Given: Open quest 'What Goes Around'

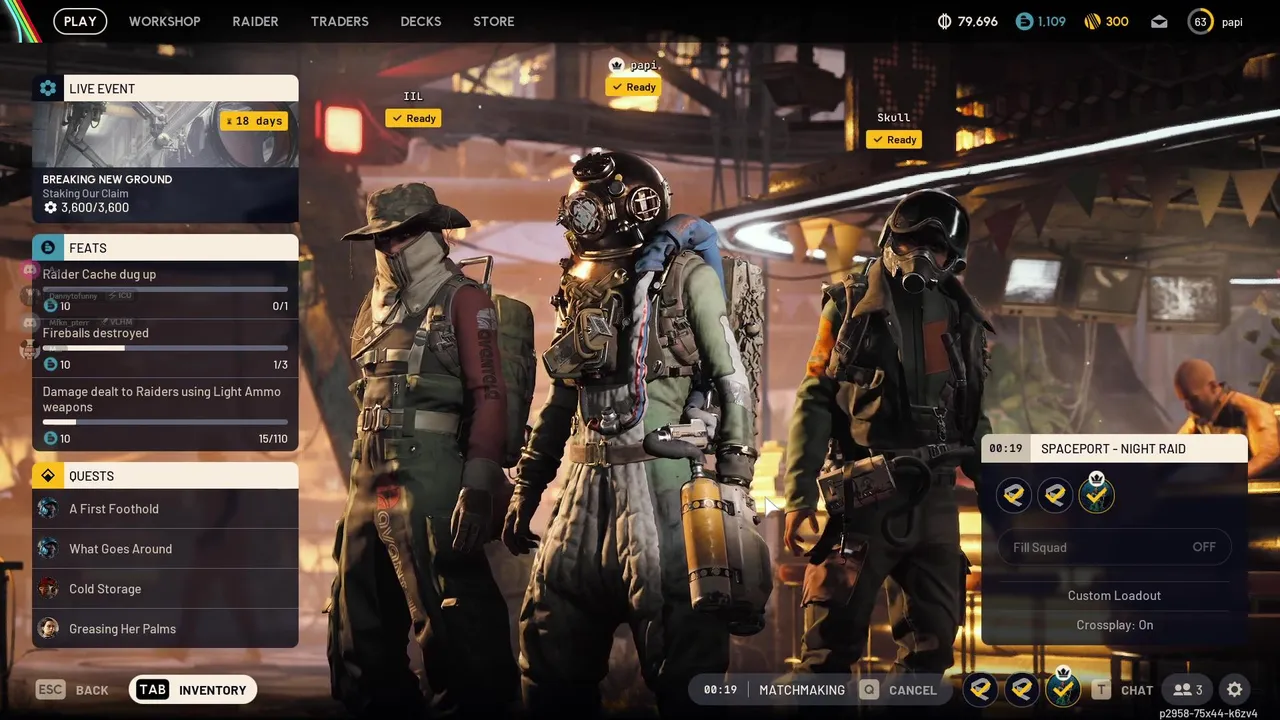Looking at the screenshot, I should tap(165, 548).
